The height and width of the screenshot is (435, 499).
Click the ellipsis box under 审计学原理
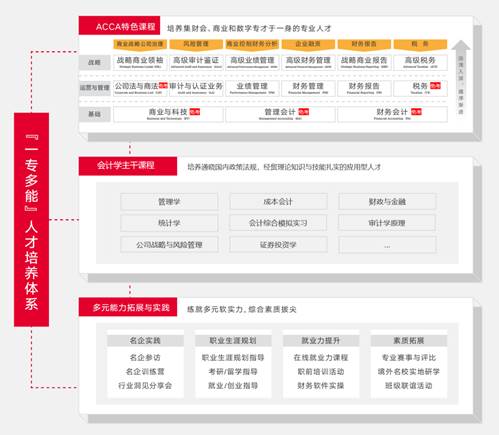tap(387, 245)
